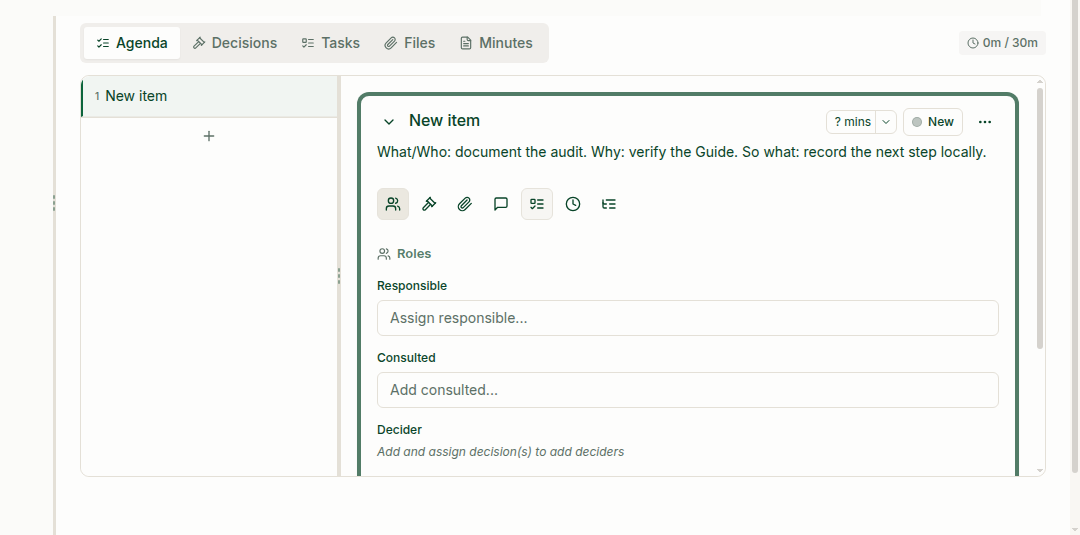Click the 'Decider' label
The image size is (1080, 535).
click(x=399, y=430)
